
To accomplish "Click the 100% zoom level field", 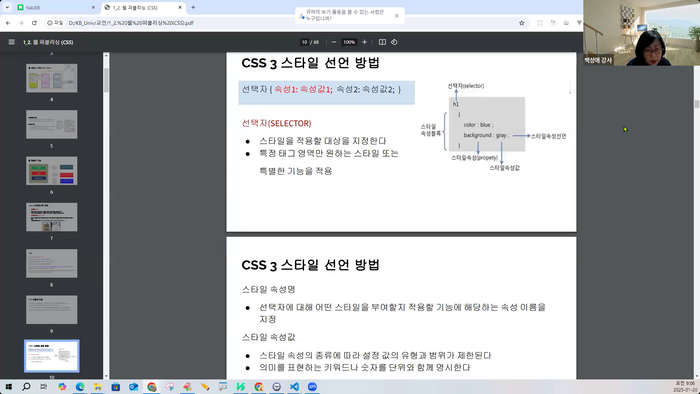I will [349, 42].
